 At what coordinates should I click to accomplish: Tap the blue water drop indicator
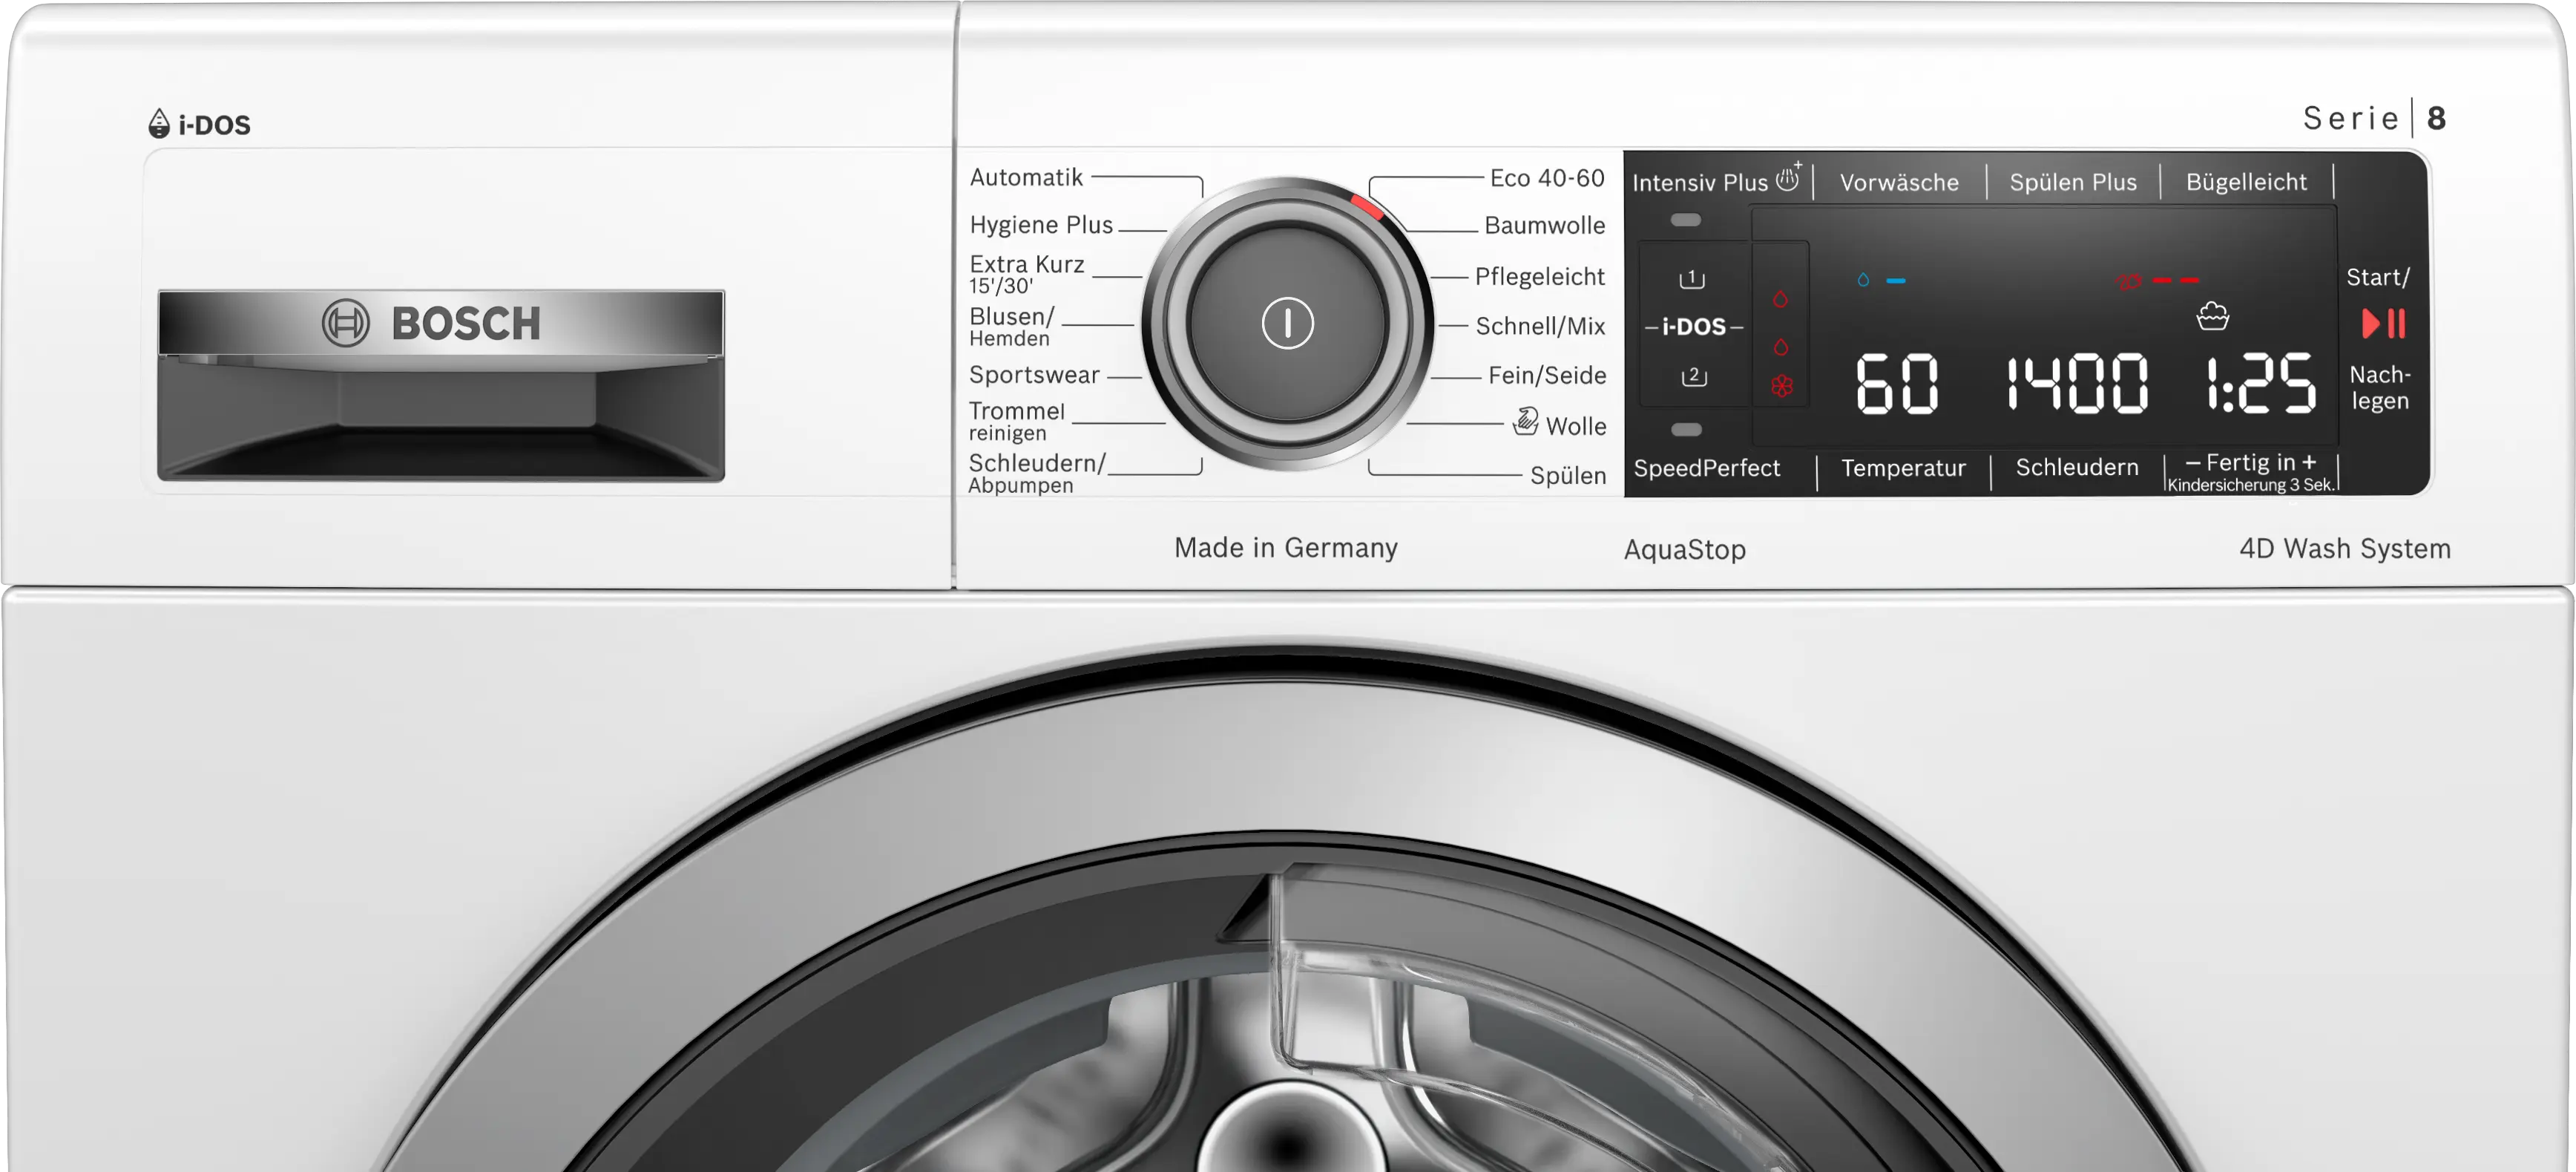1863,281
